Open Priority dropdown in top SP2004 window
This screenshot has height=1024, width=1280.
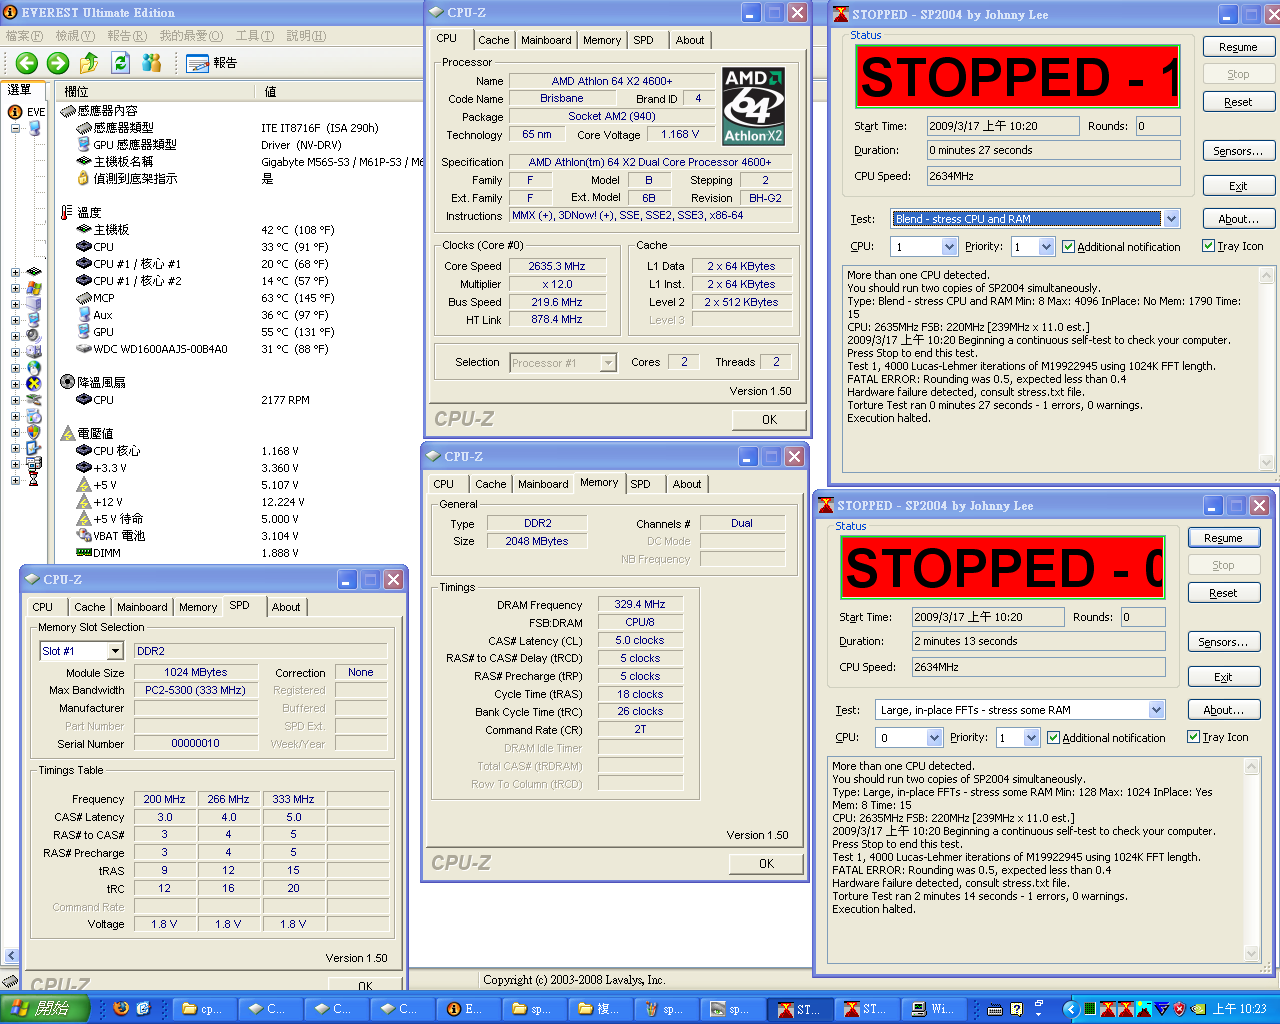coord(1047,246)
